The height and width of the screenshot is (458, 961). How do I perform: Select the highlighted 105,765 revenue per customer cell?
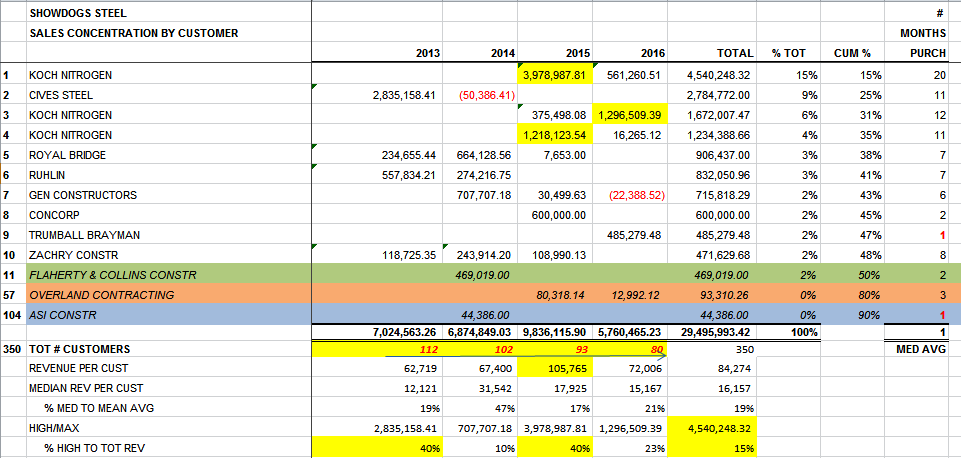coord(555,368)
